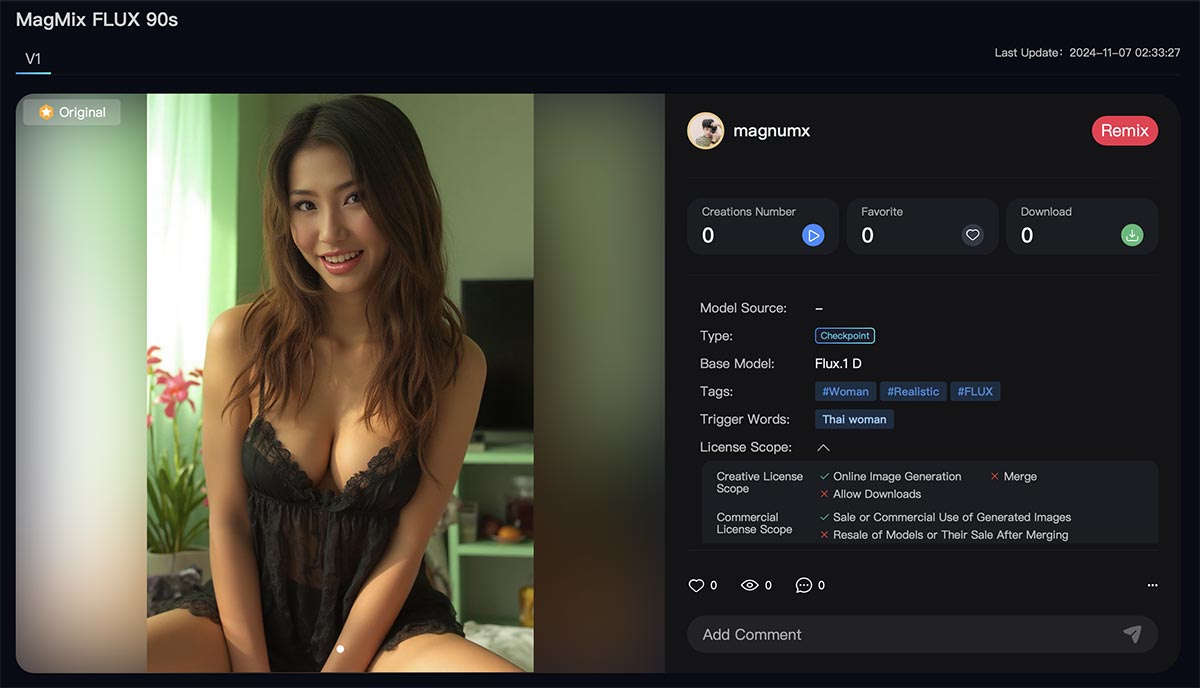Open the magnumx username link
Screen dimensions: 1200x688
pyautogui.click(x=770, y=131)
